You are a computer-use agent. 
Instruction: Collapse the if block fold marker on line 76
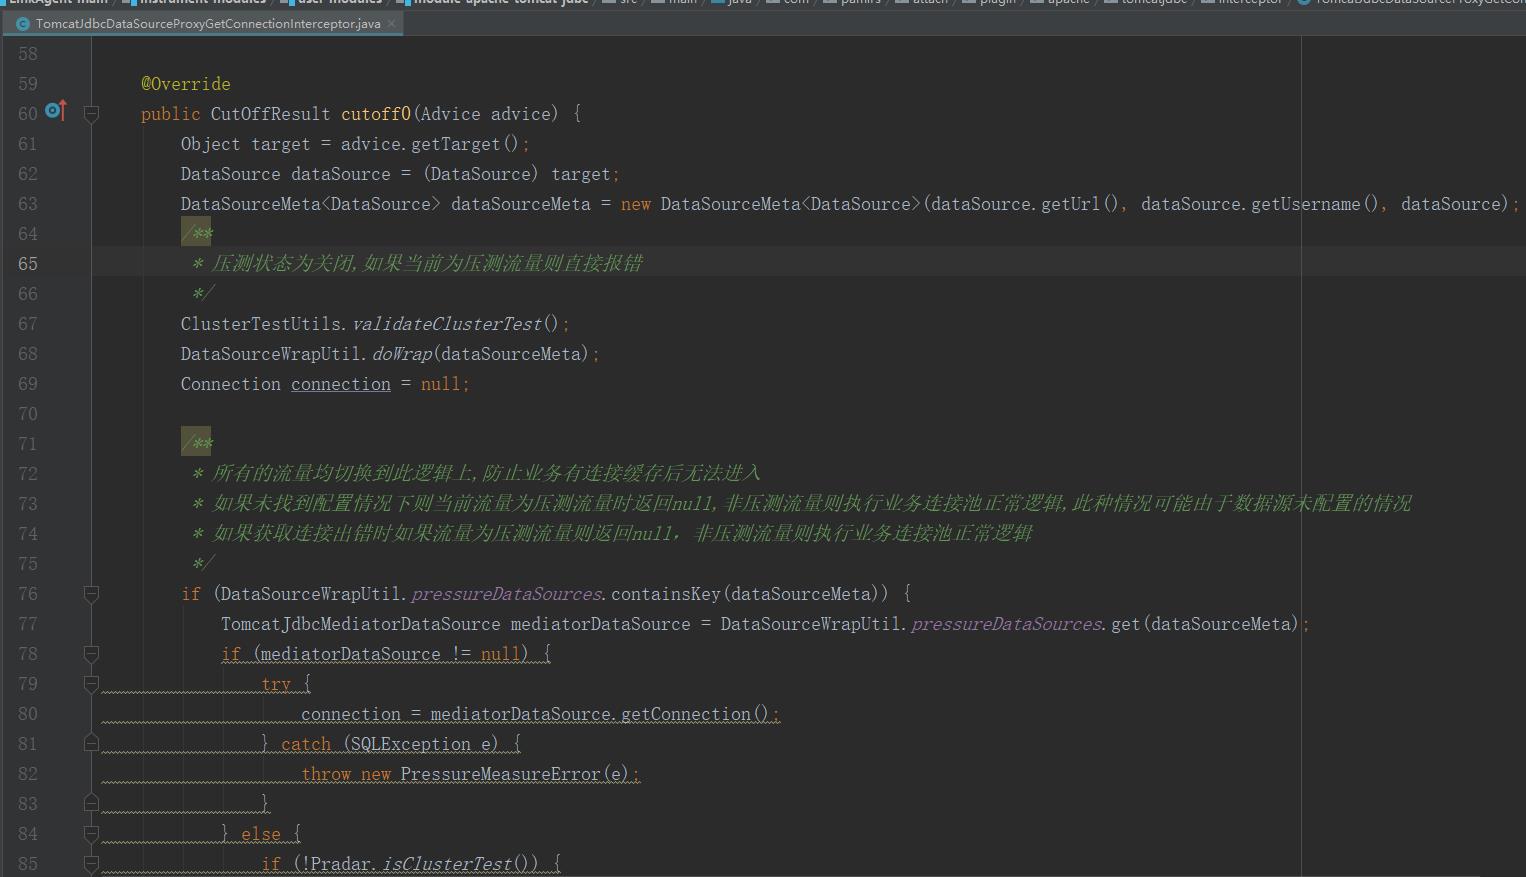coord(91,594)
